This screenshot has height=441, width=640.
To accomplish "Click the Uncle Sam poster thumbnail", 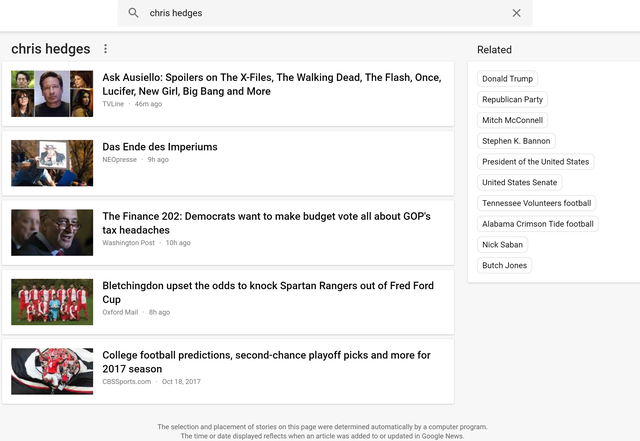I will click(52, 163).
